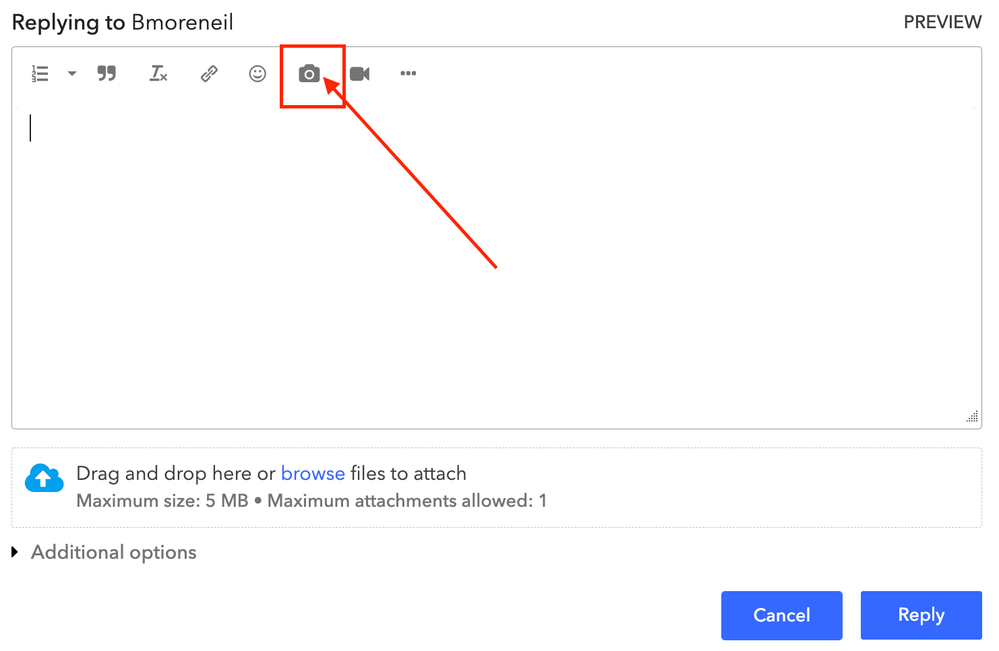
Task: Expand more toolbar options via the ellipsis
Action: tap(408, 74)
